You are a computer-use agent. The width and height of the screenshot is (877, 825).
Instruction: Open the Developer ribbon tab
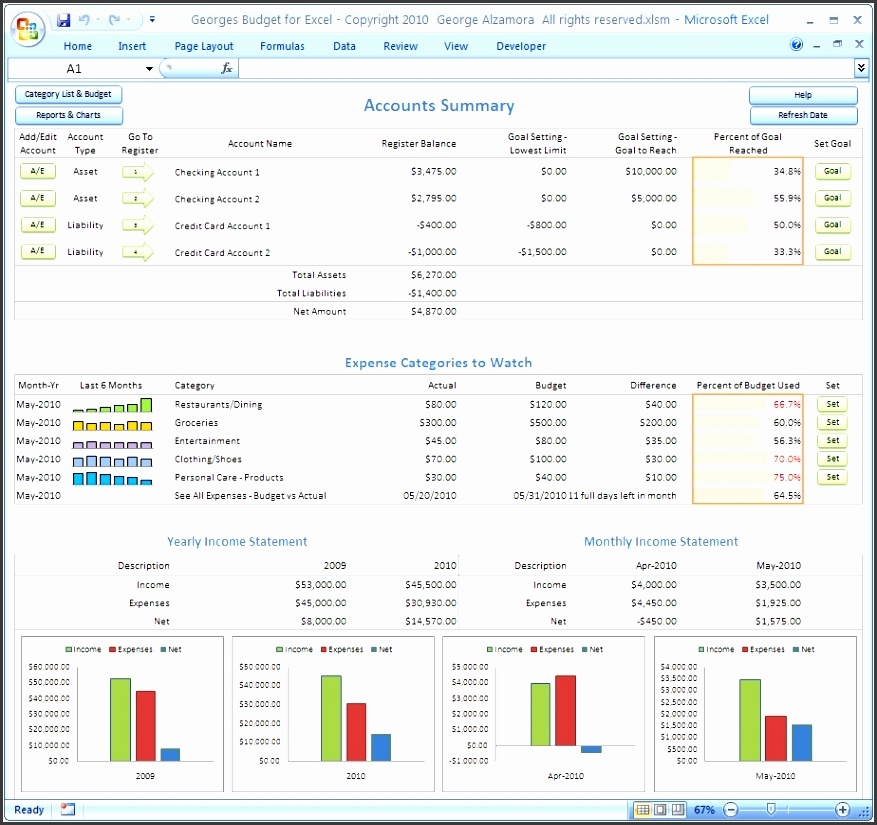point(521,46)
